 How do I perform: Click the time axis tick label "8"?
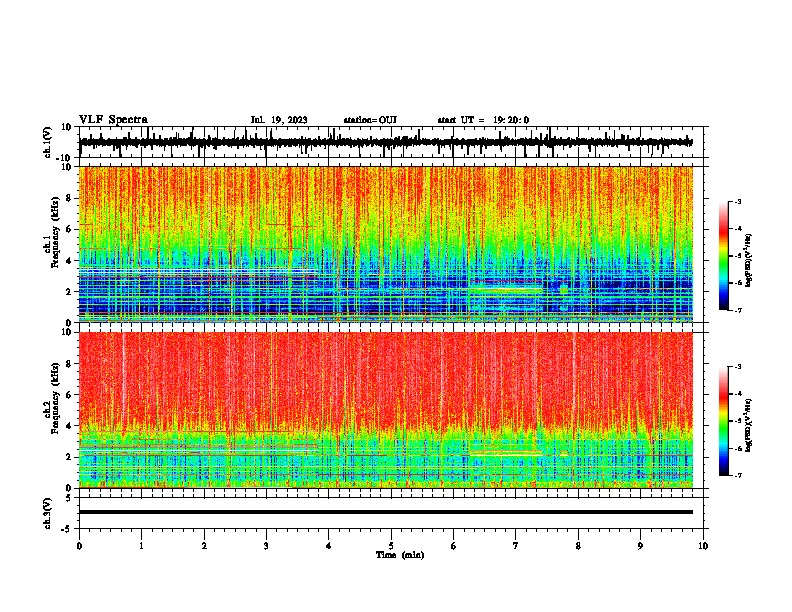(x=578, y=546)
